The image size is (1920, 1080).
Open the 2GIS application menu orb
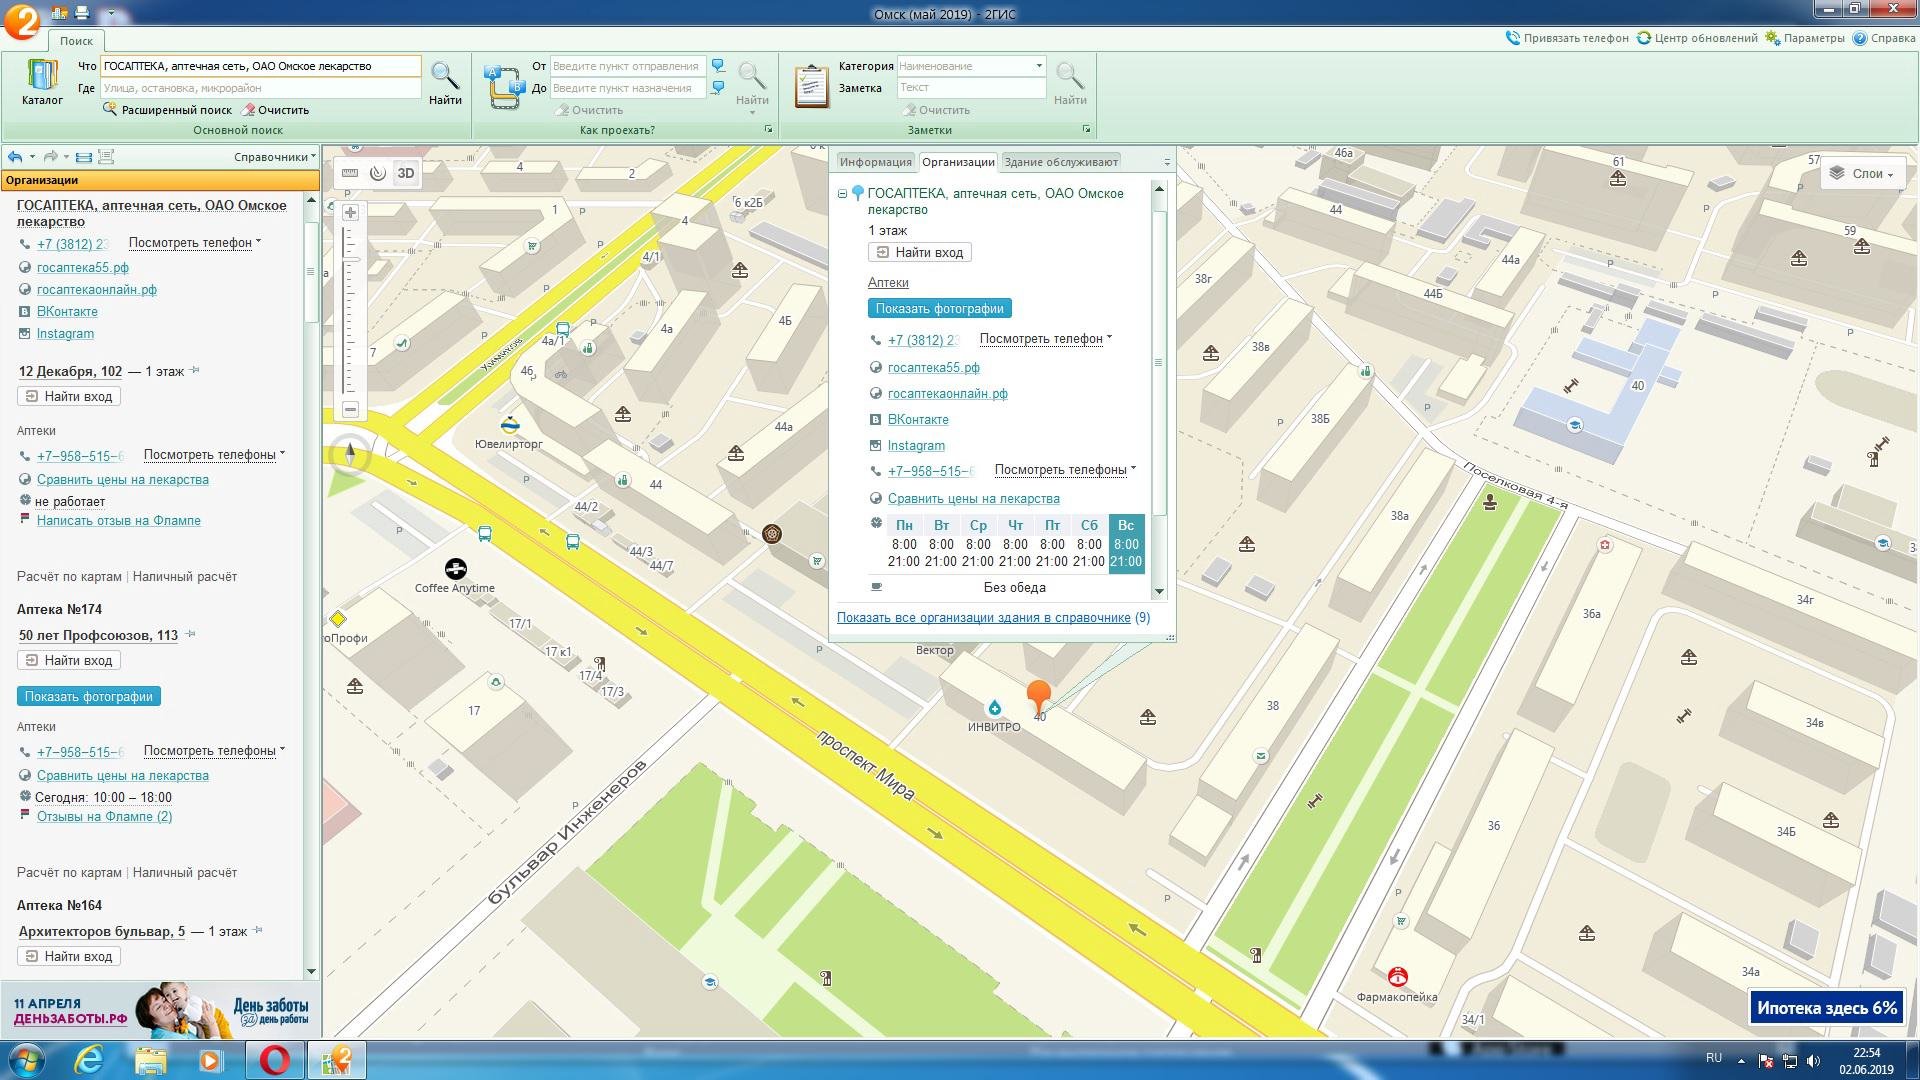tap(22, 20)
